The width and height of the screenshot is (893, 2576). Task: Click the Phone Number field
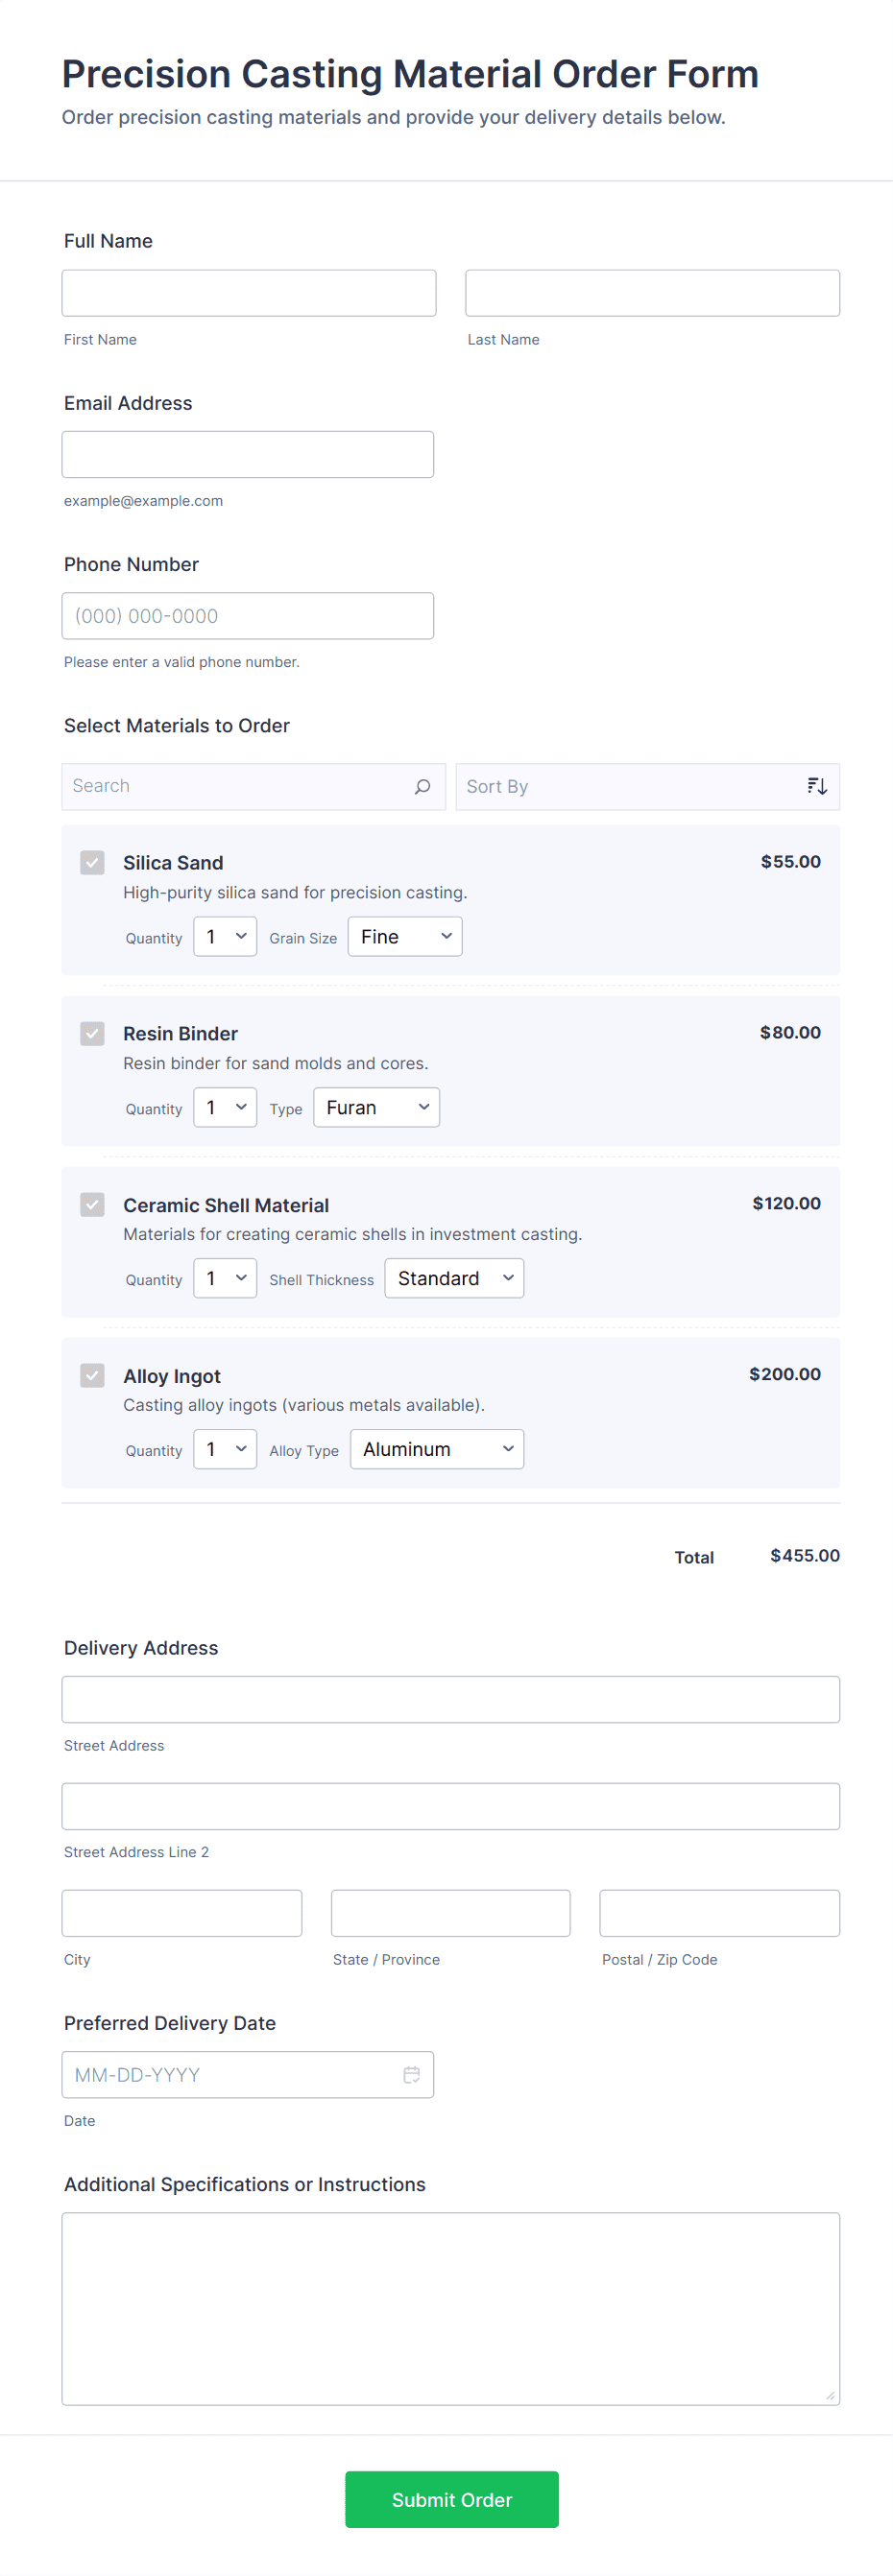pos(248,615)
